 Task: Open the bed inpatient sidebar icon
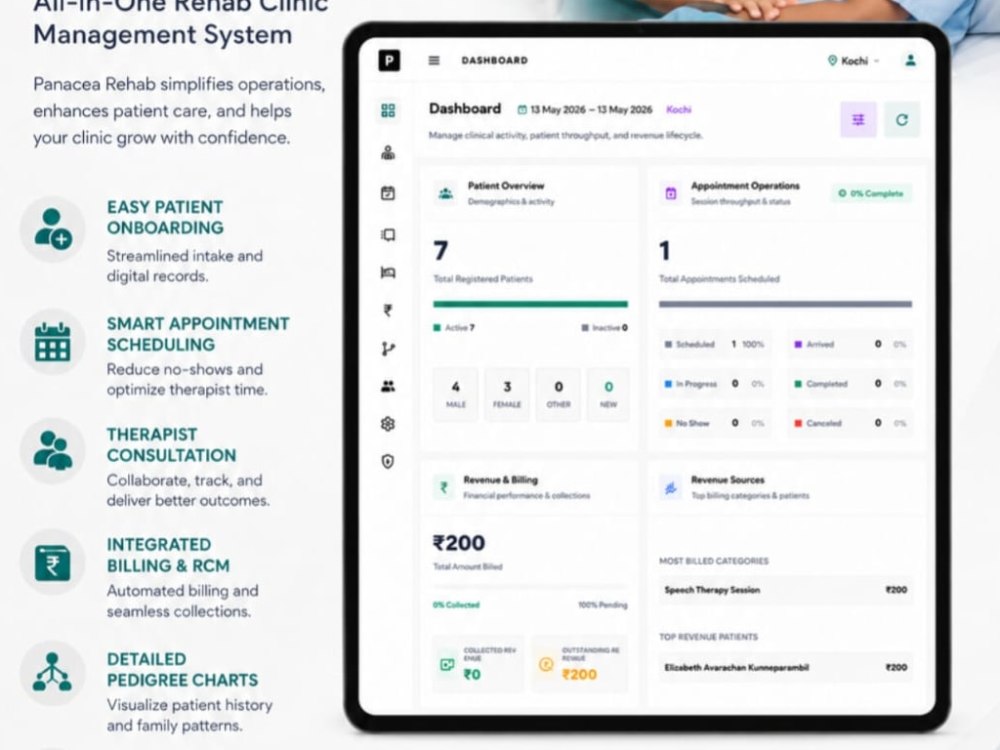(388, 273)
